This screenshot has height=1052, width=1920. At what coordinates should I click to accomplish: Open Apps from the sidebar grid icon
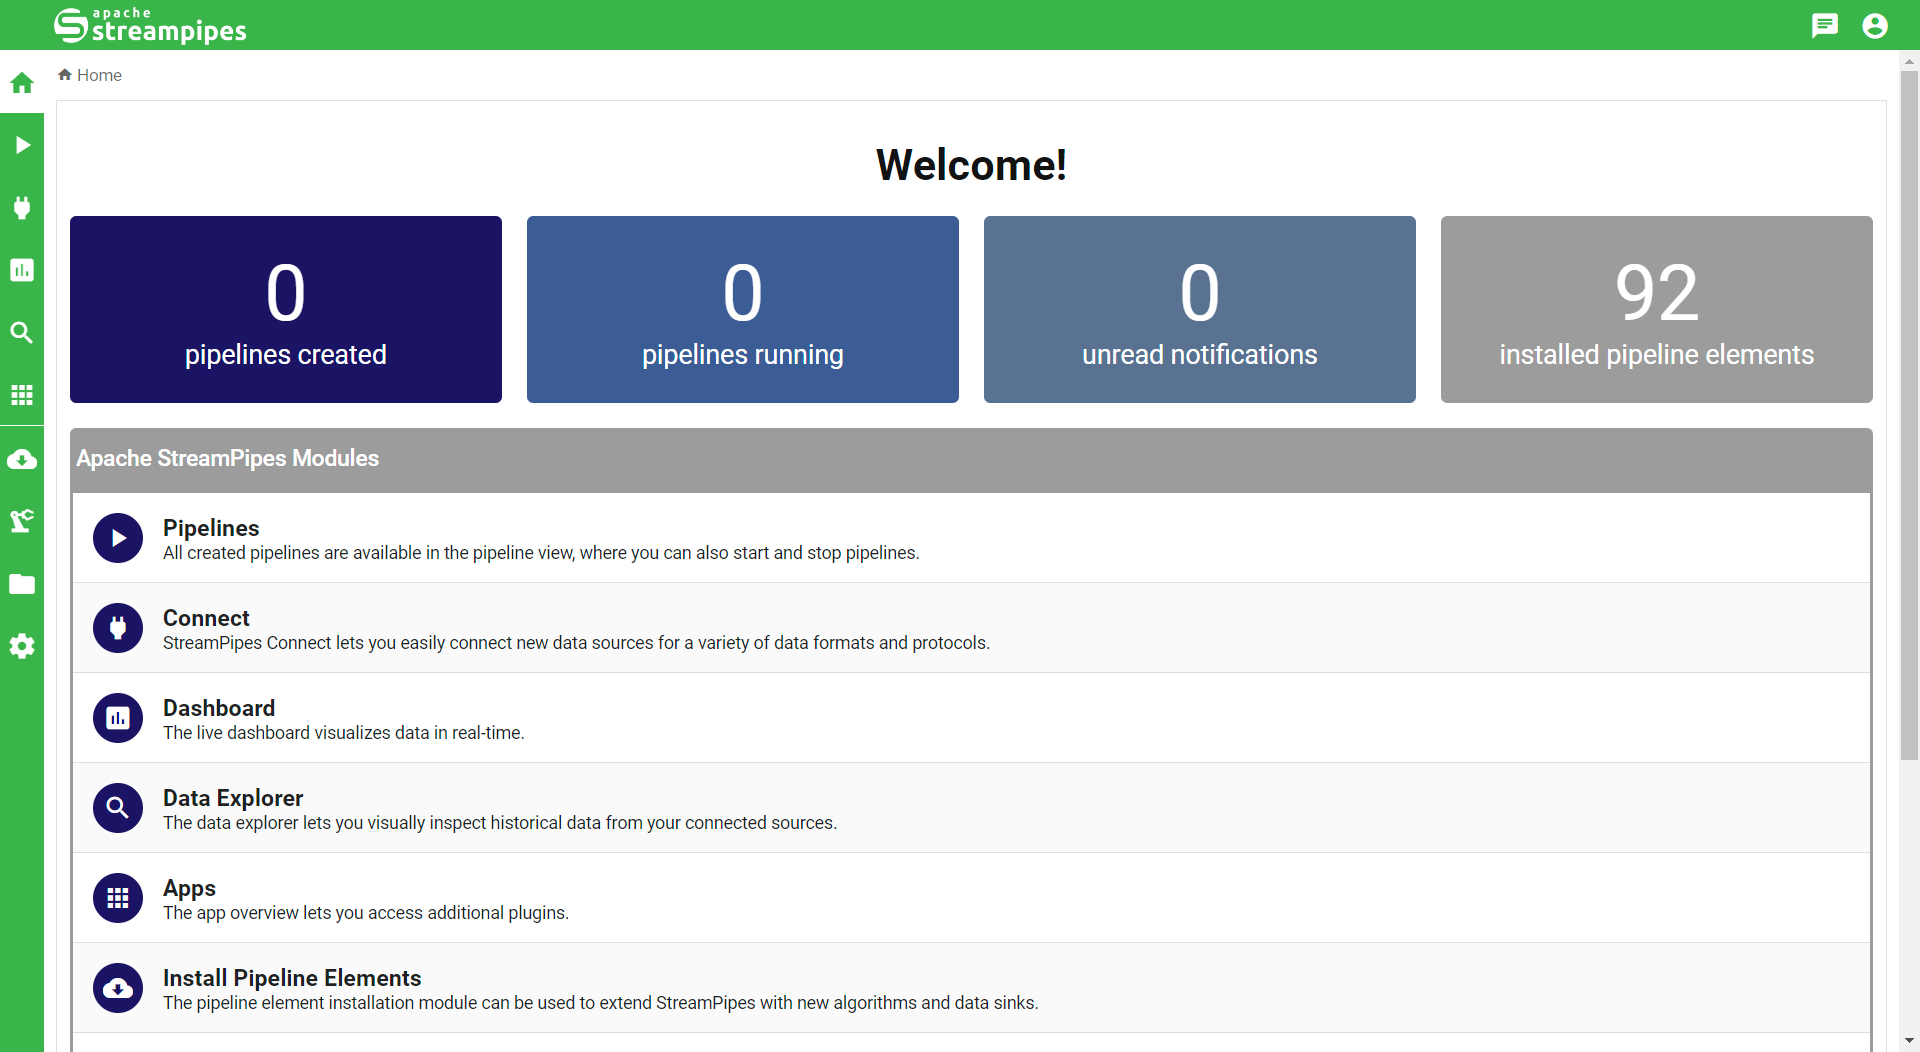pos(22,395)
